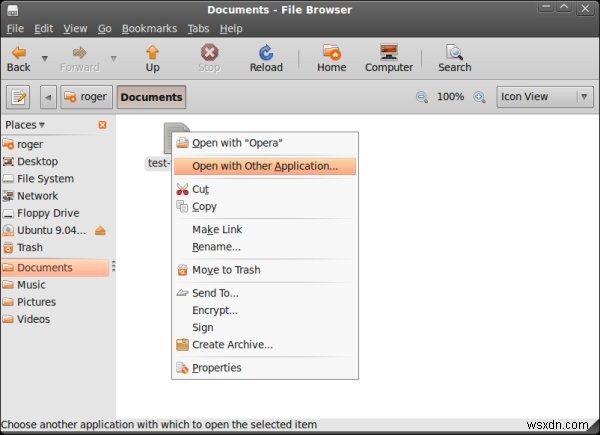Open the Tabs menu
600x435 pixels.
click(x=198, y=29)
